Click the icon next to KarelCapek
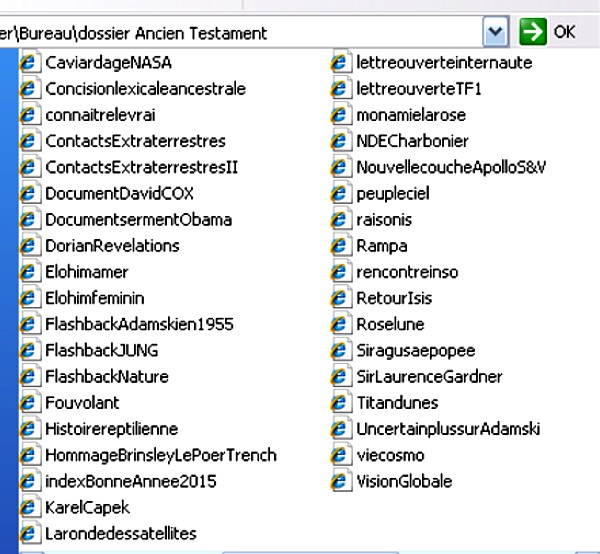600x554 pixels. point(30,507)
